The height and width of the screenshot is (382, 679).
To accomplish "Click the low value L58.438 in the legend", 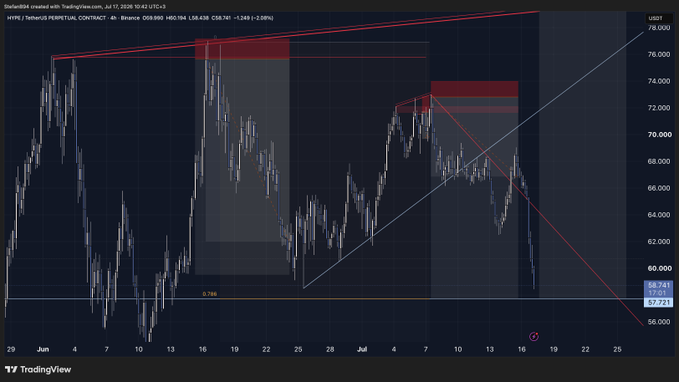I will coord(199,18).
